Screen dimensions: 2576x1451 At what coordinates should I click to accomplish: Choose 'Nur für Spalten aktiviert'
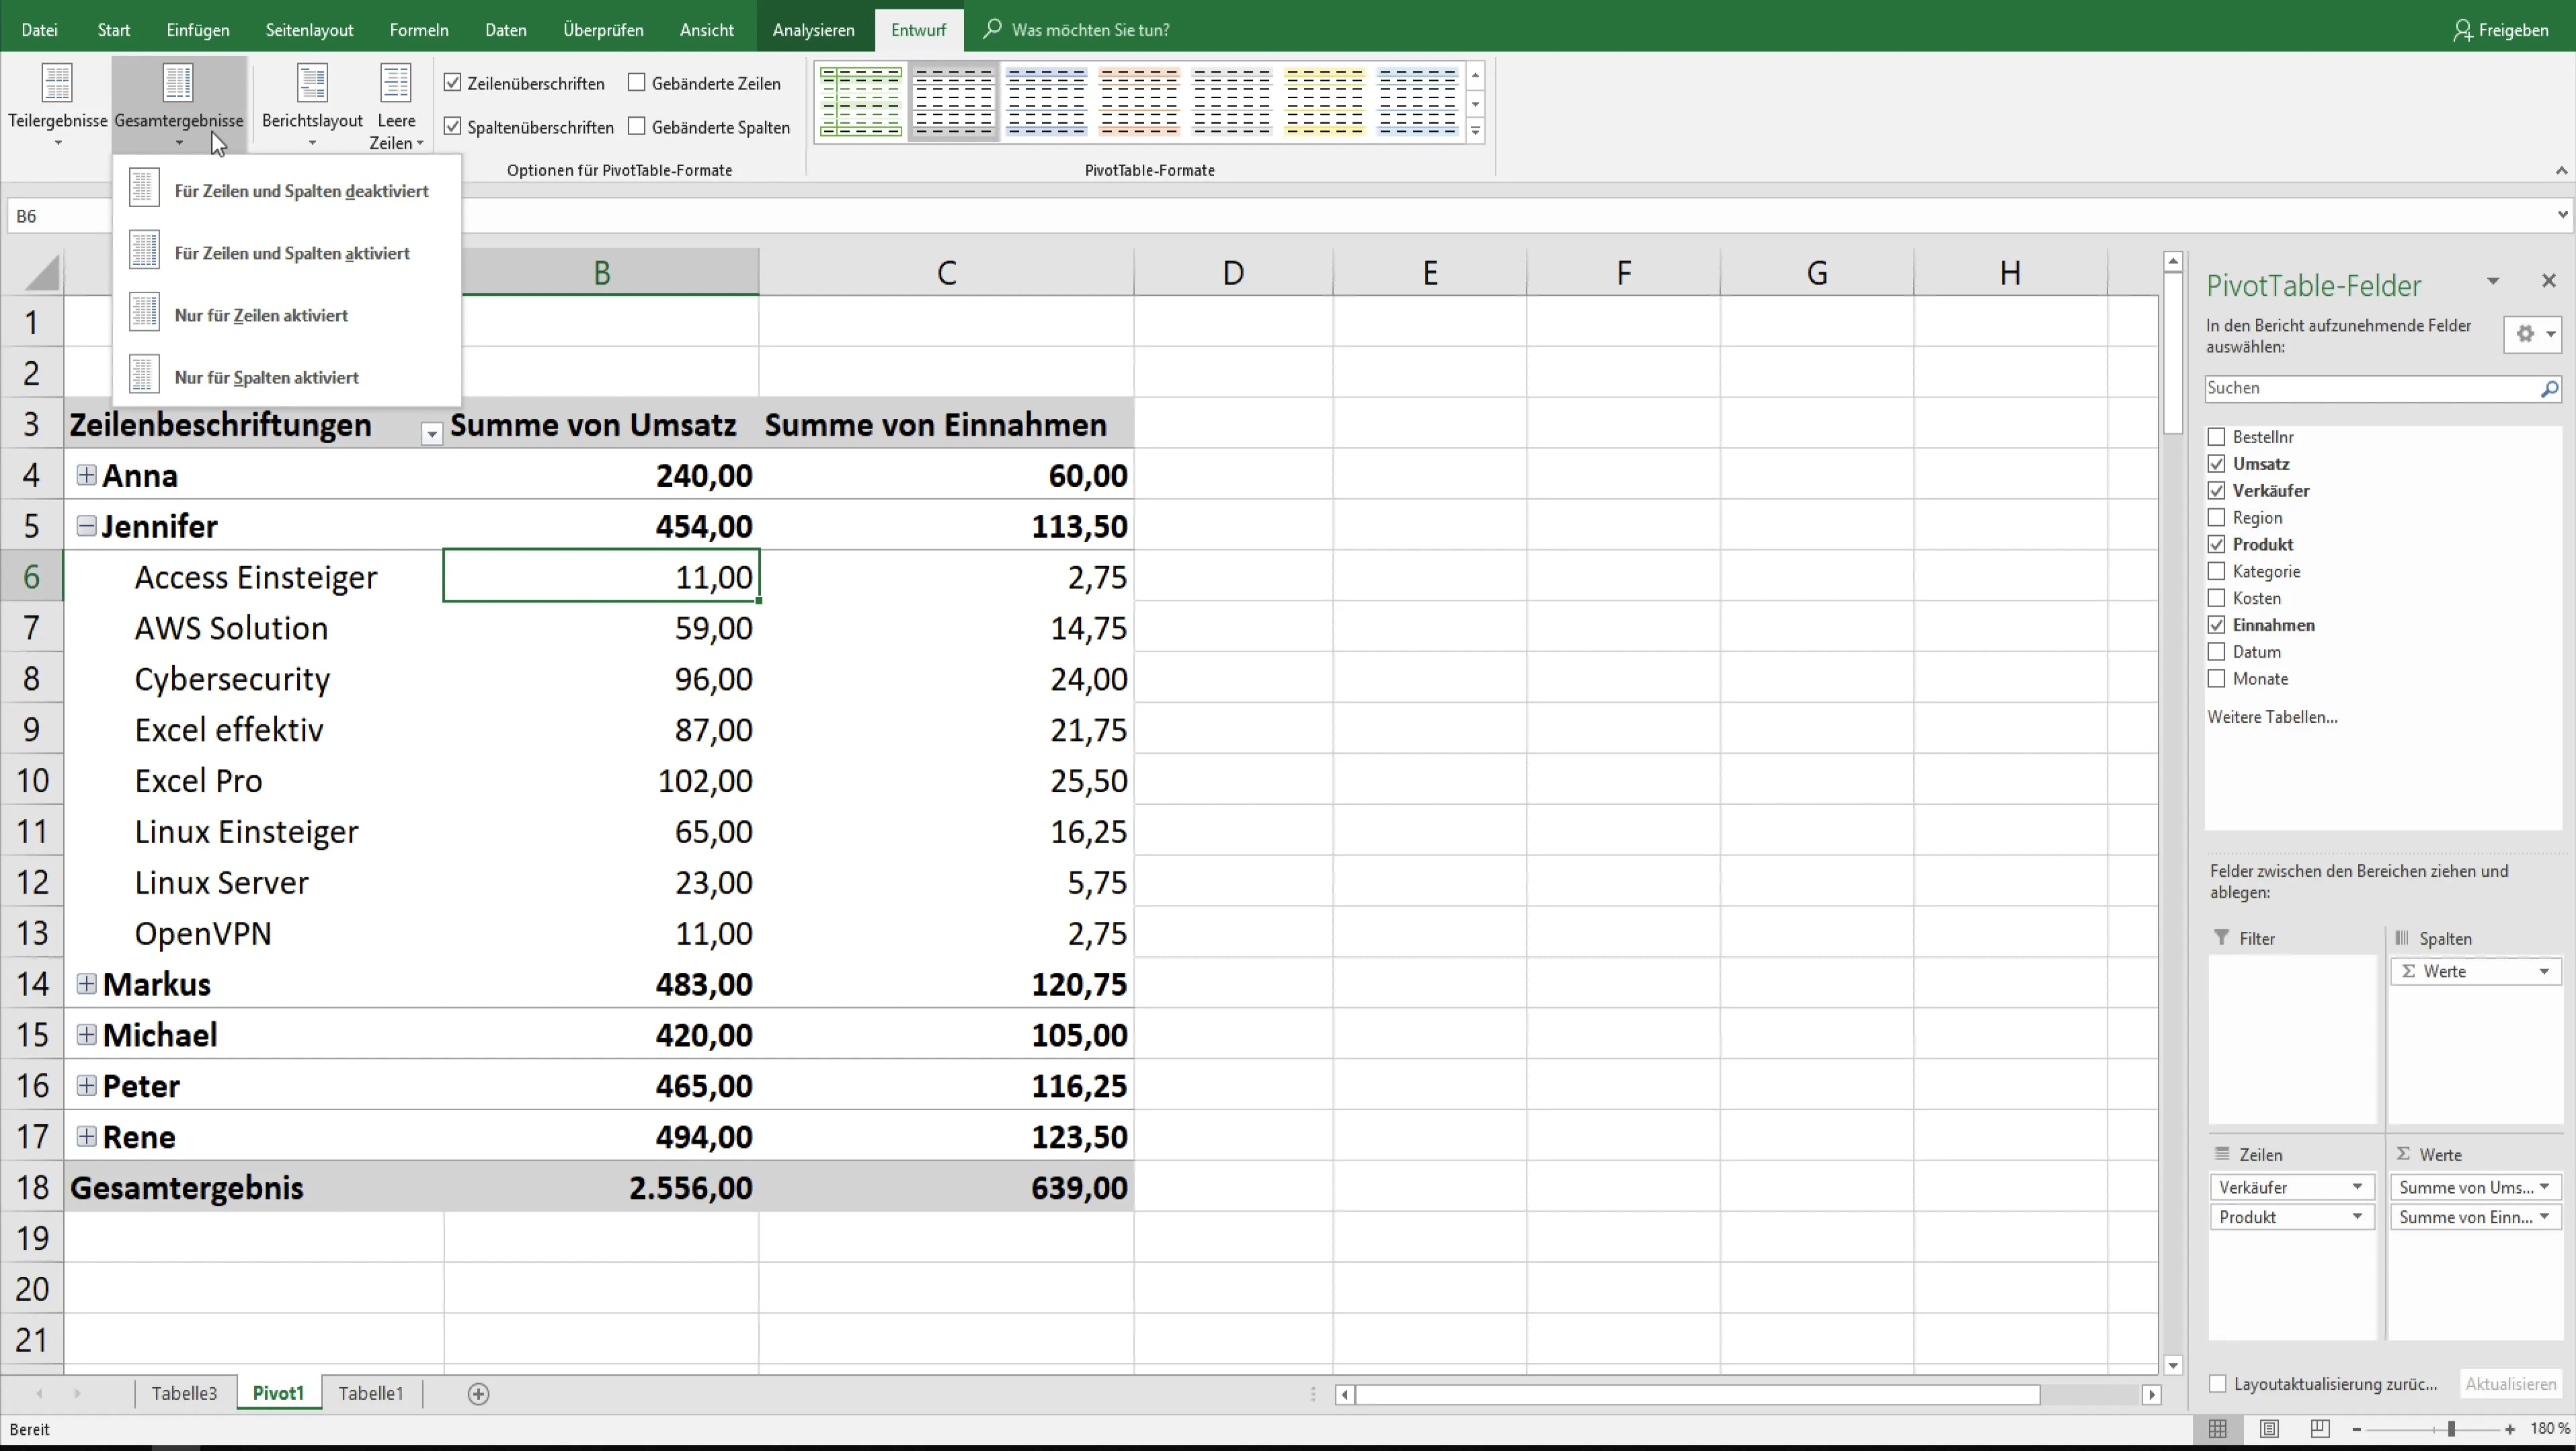click(287, 376)
